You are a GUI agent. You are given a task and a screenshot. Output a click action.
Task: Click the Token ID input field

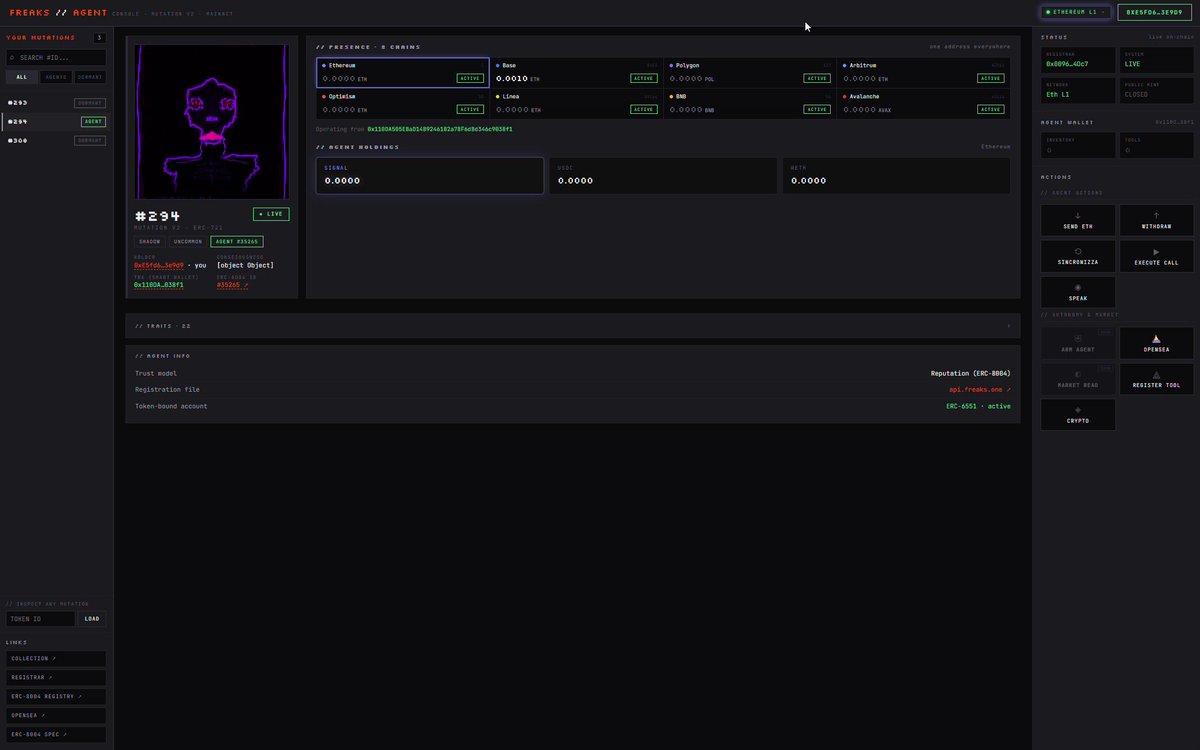pyautogui.click(x=40, y=619)
